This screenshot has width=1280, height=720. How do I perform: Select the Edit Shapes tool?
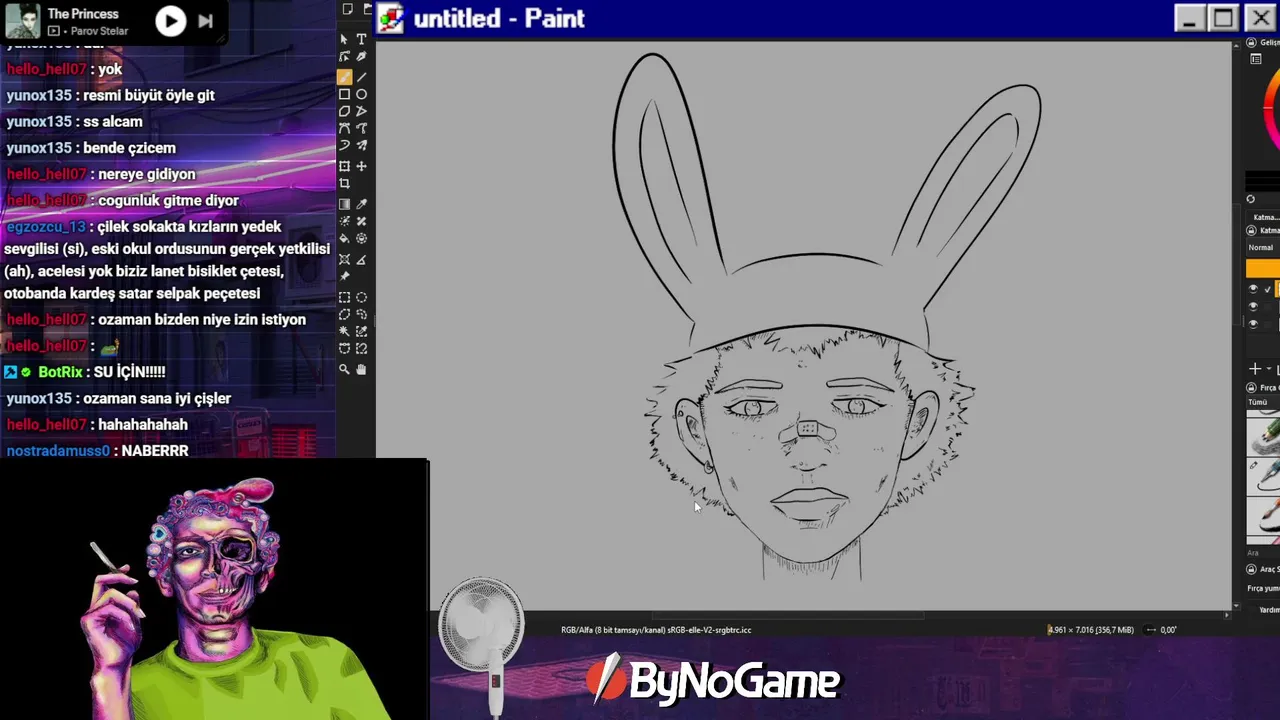tap(344, 58)
